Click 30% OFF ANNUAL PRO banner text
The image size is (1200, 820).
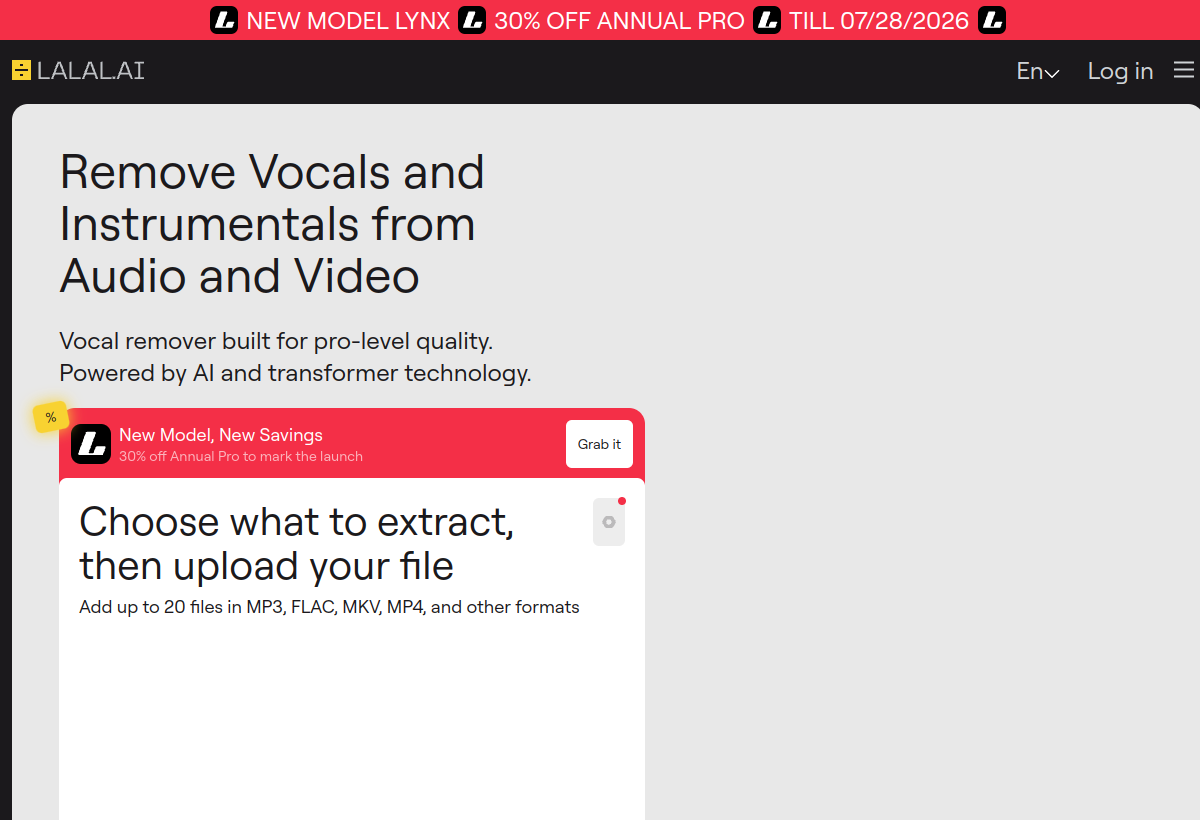pyautogui.click(x=619, y=20)
